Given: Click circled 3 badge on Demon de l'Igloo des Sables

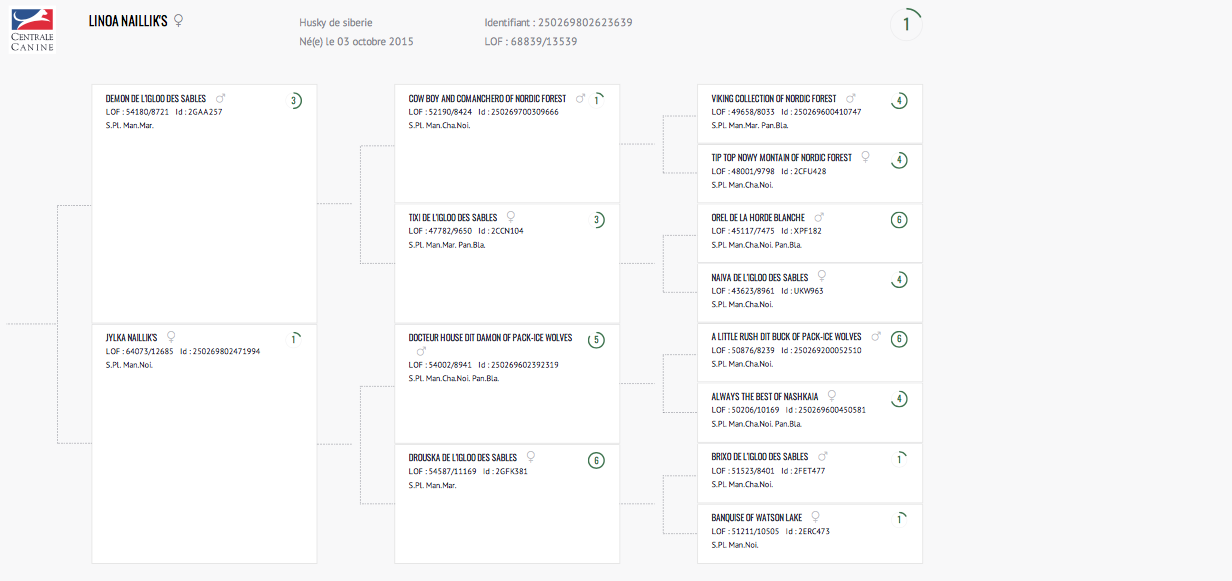Looking at the screenshot, I should click(294, 101).
